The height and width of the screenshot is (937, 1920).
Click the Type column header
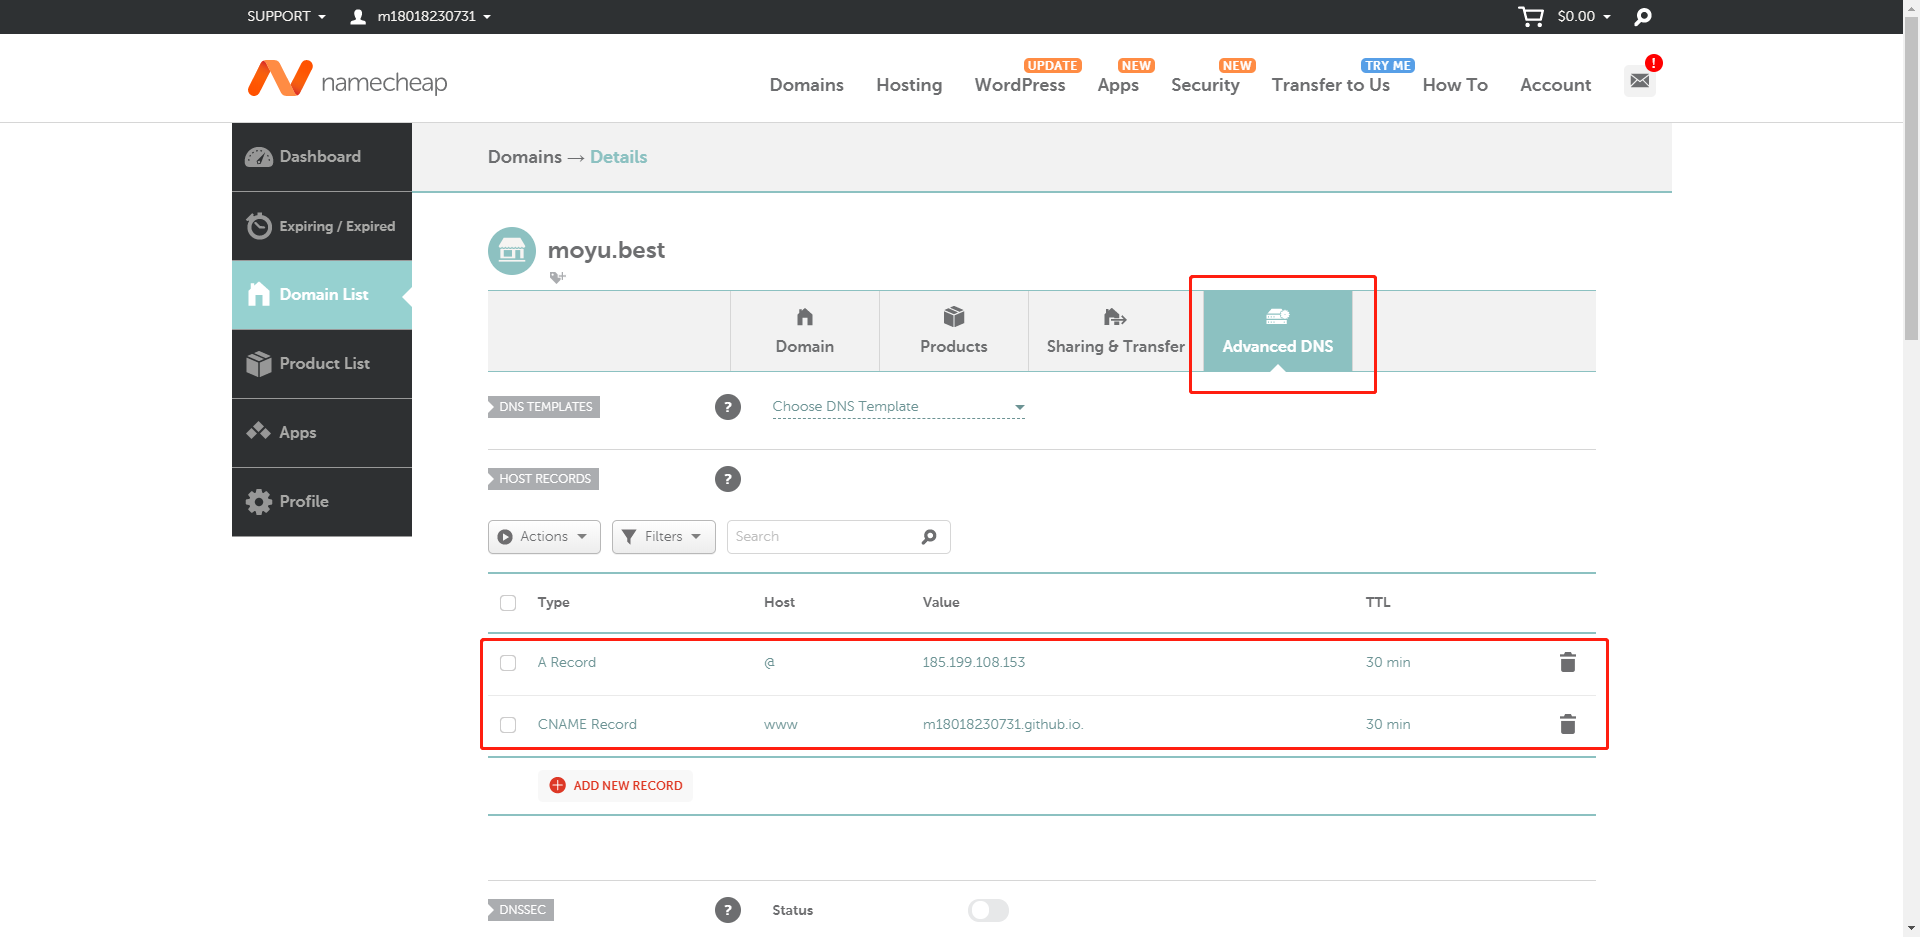point(553,603)
